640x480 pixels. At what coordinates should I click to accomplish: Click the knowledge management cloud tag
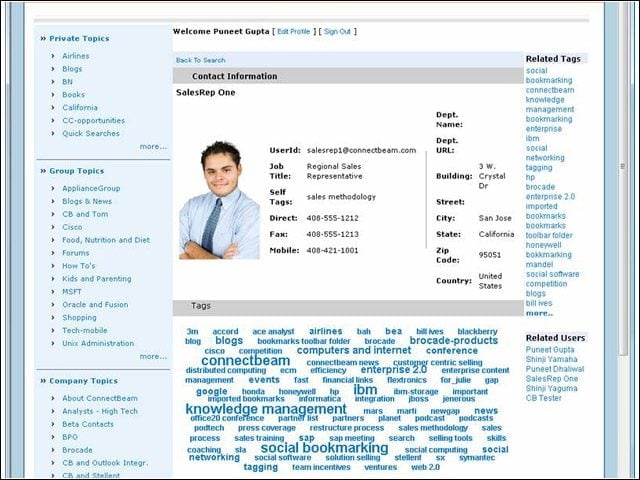pos(266,409)
